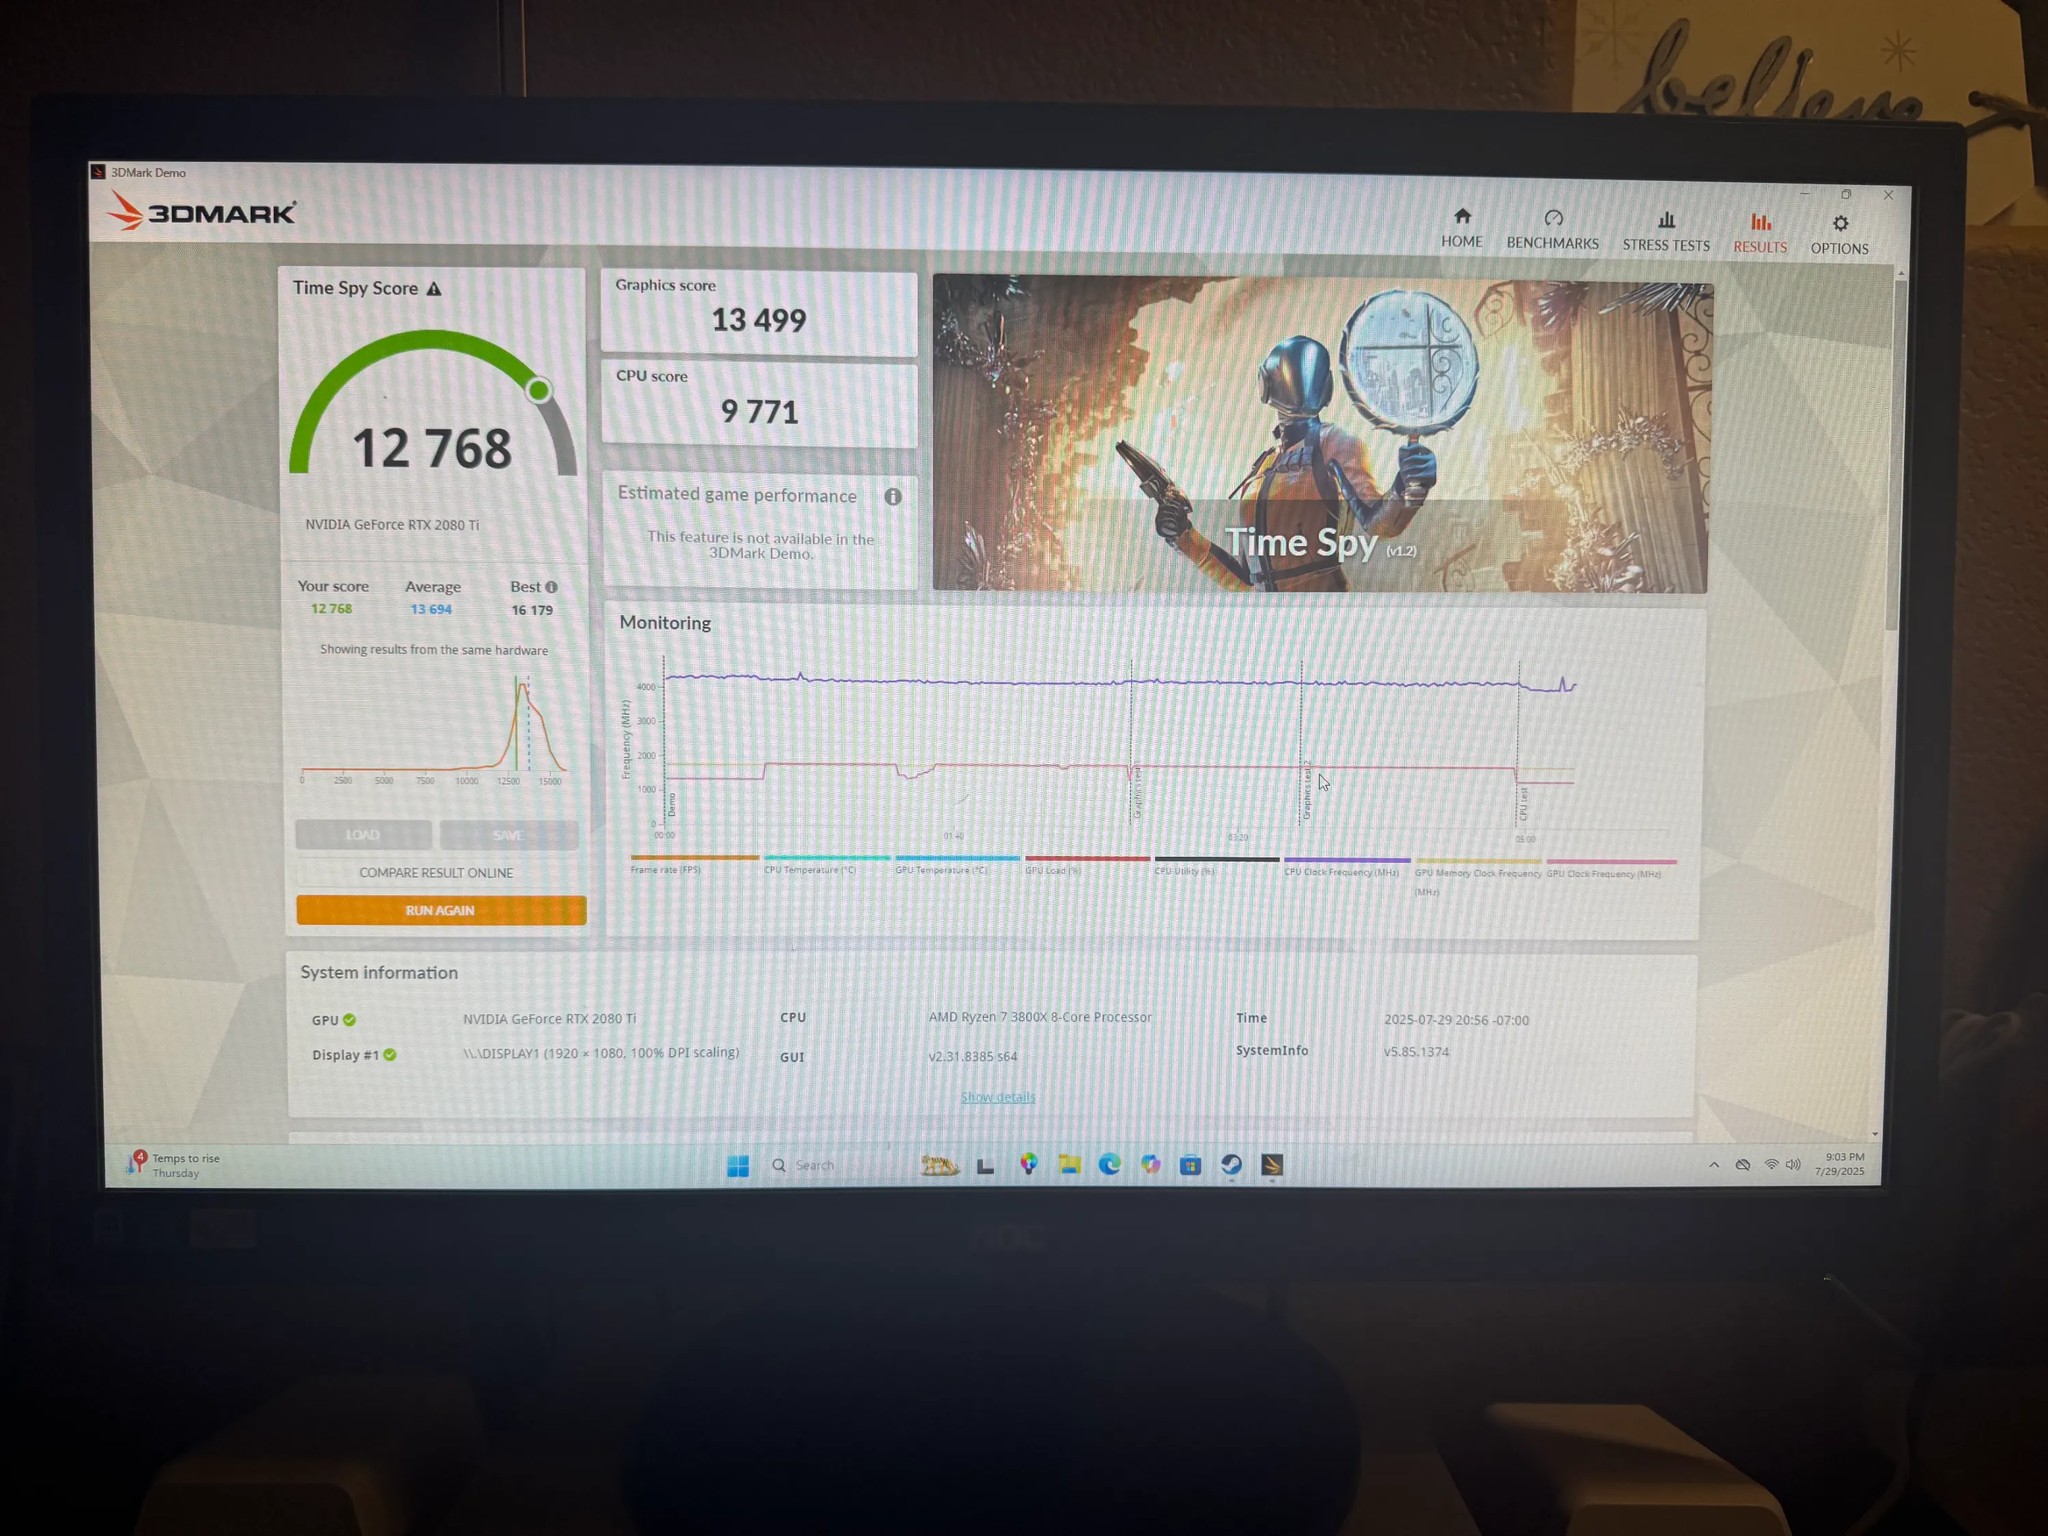Click the Average score 13 694
The width and height of the screenshot is (2048, 1536).
pos(431,609)
